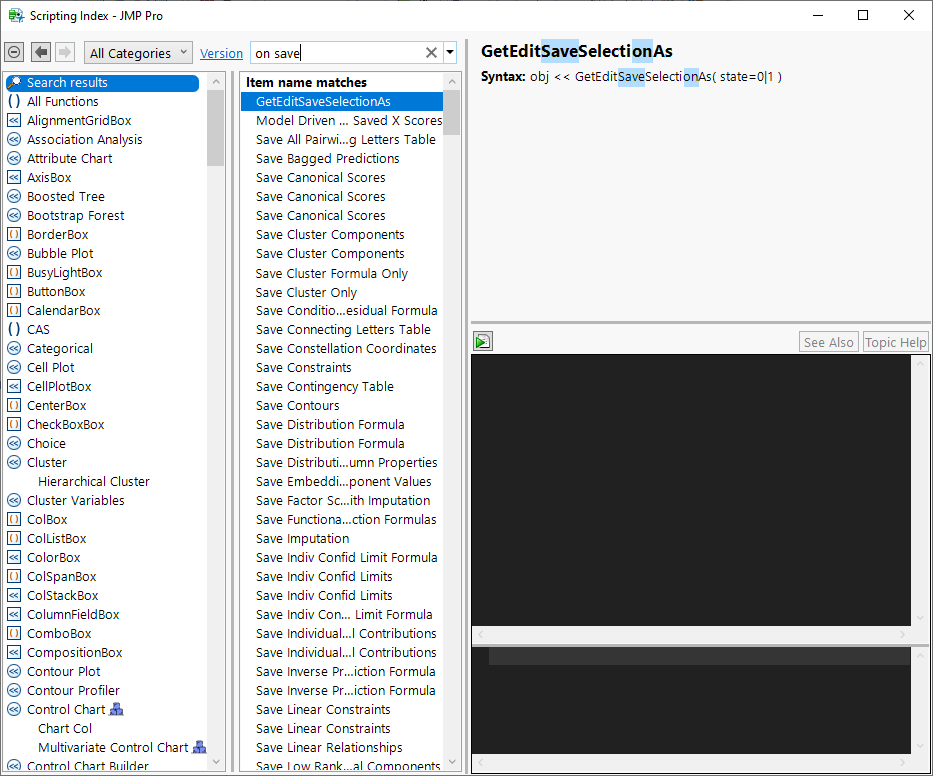Select Cluster Variables category
Screen dimensions: 933x776
[76, 500]
